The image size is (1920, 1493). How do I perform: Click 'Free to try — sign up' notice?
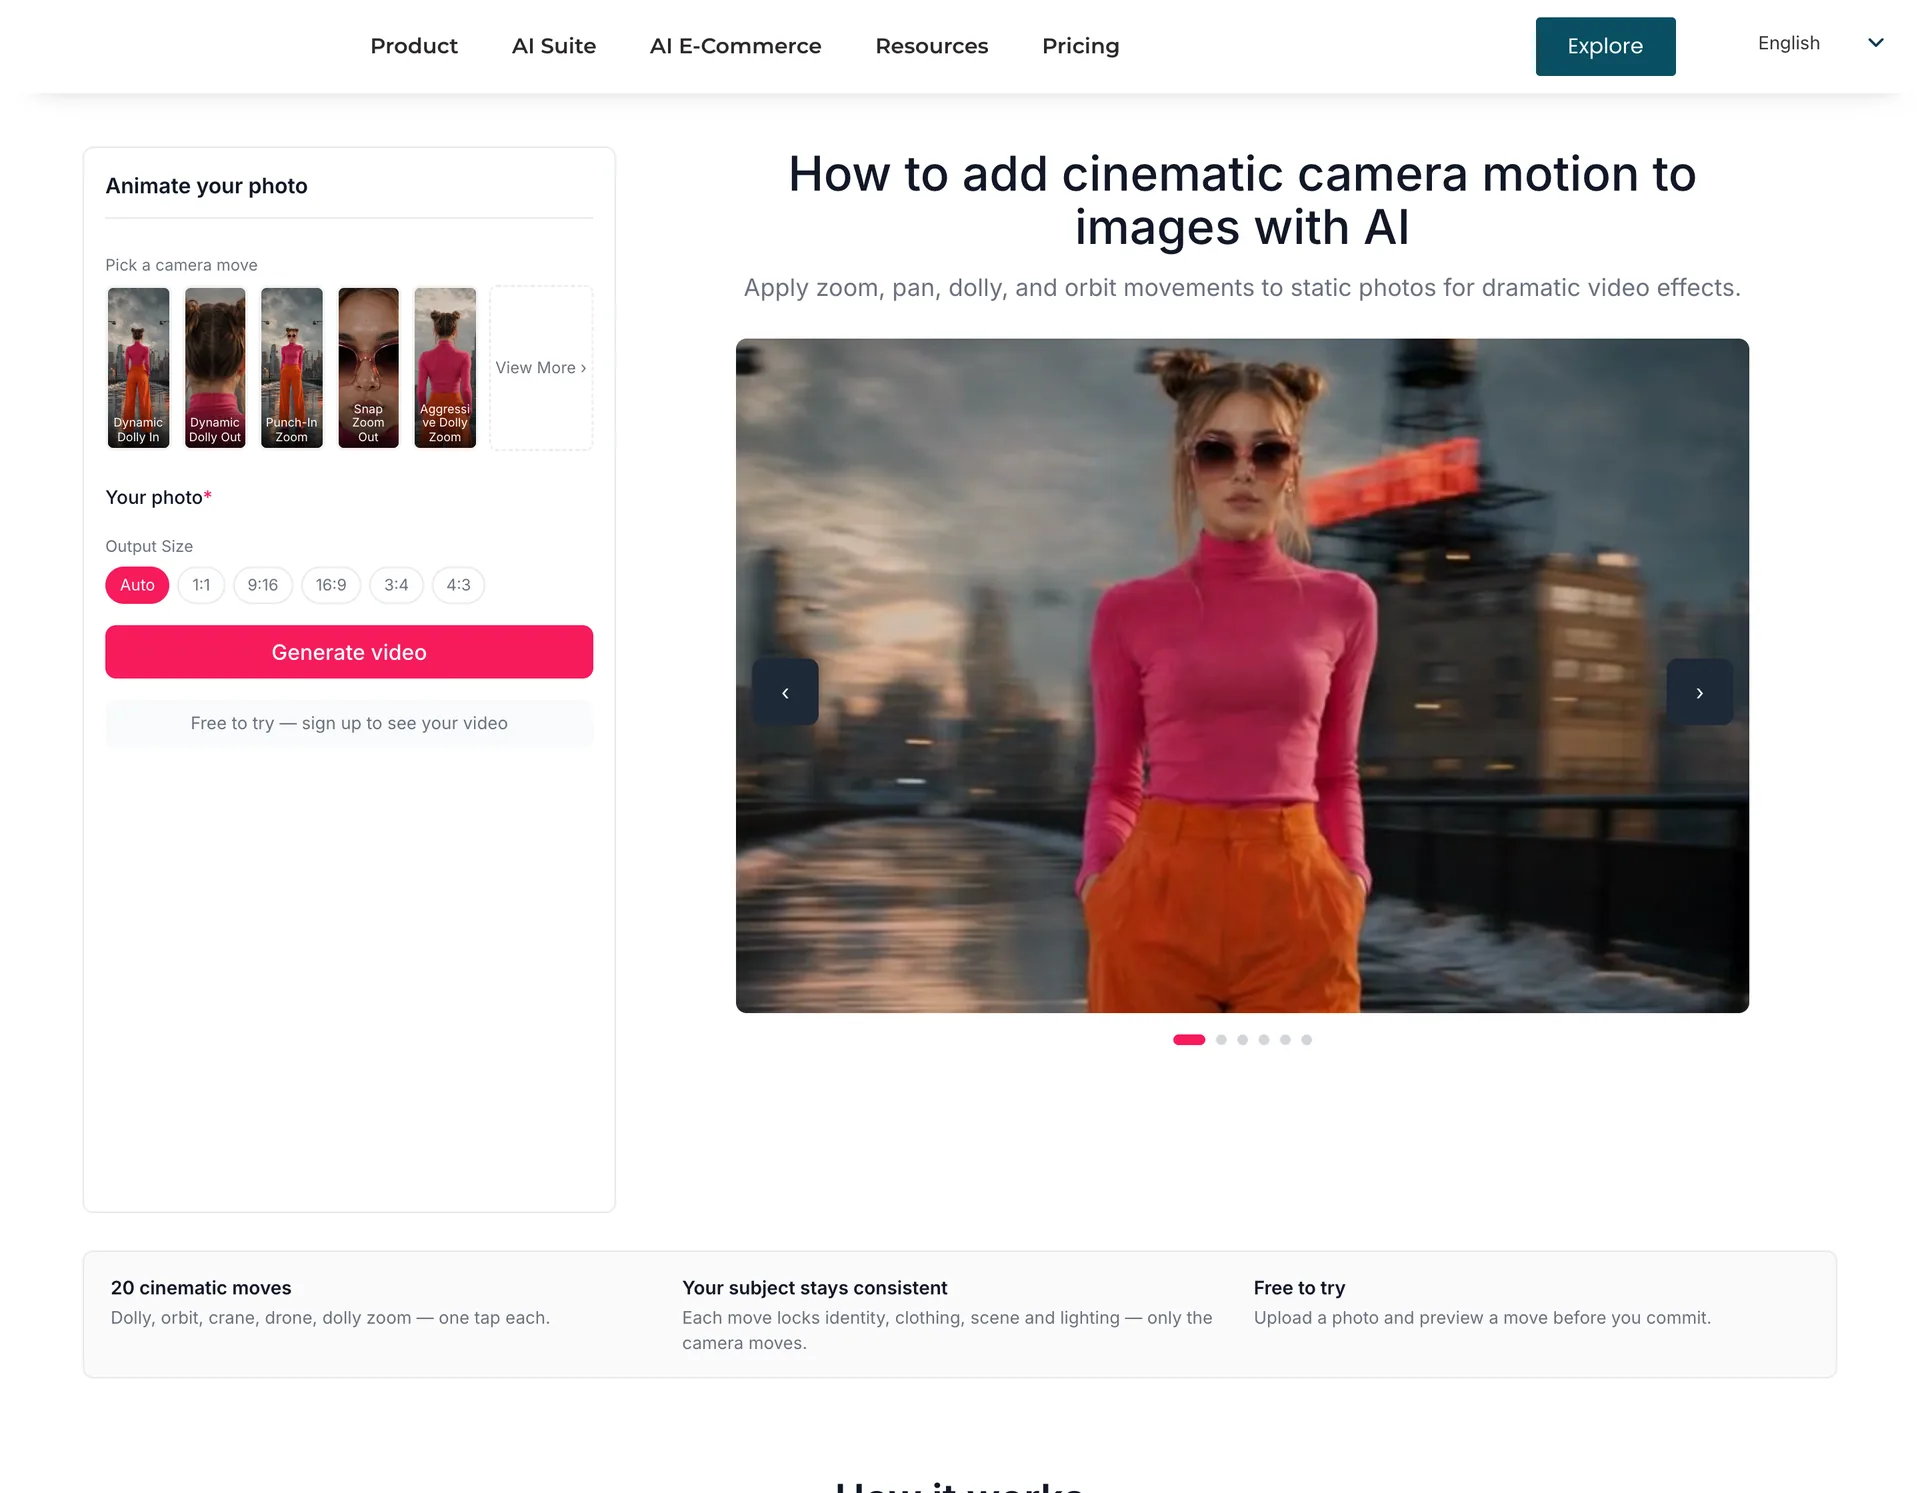[x=349, y=723]
